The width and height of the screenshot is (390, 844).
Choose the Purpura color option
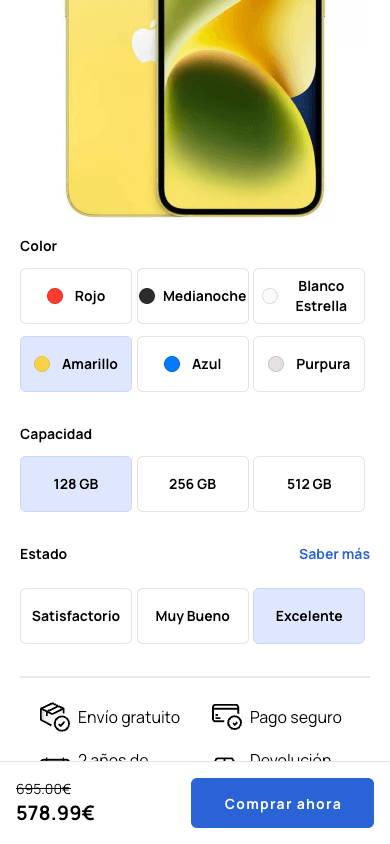(x=309, y=364)
